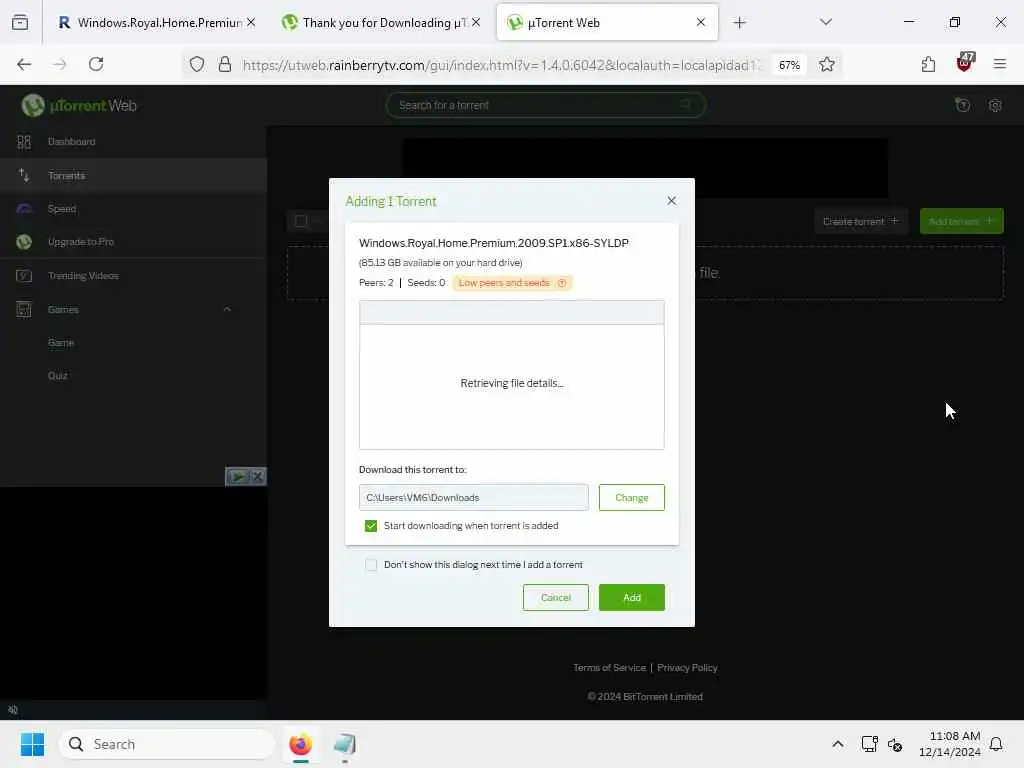Show hidden system tray icons
This screenshot has height=768, width=1024.
[x=838, y=744]
